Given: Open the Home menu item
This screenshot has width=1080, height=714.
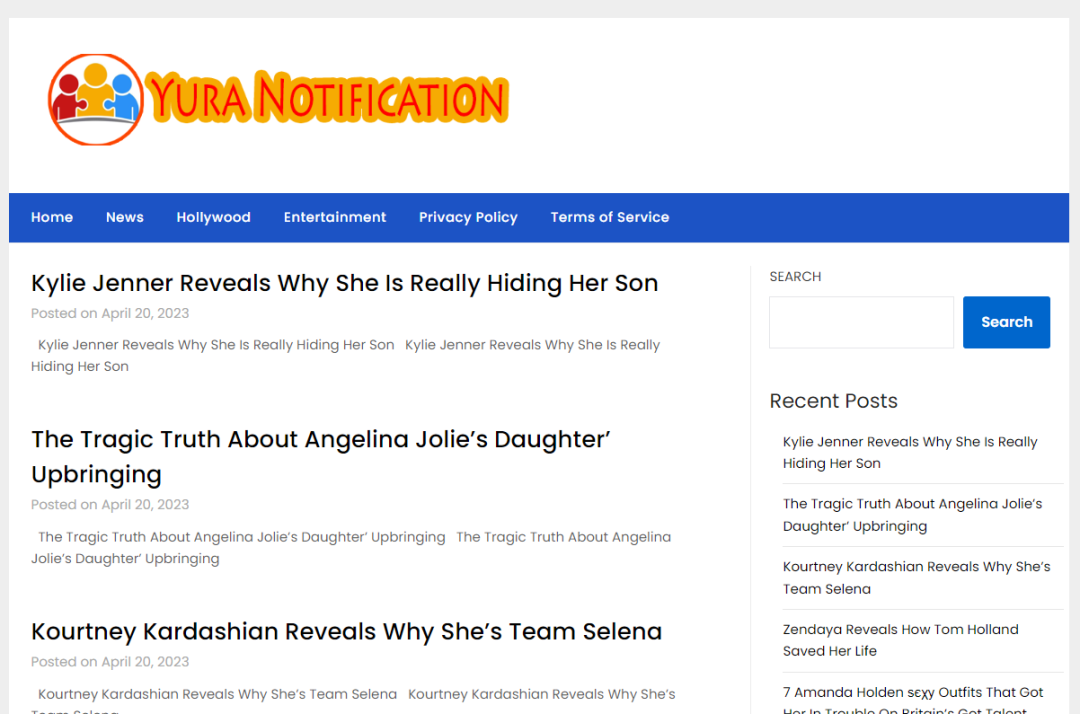Looking at the screenshot, I should [52, 218].
